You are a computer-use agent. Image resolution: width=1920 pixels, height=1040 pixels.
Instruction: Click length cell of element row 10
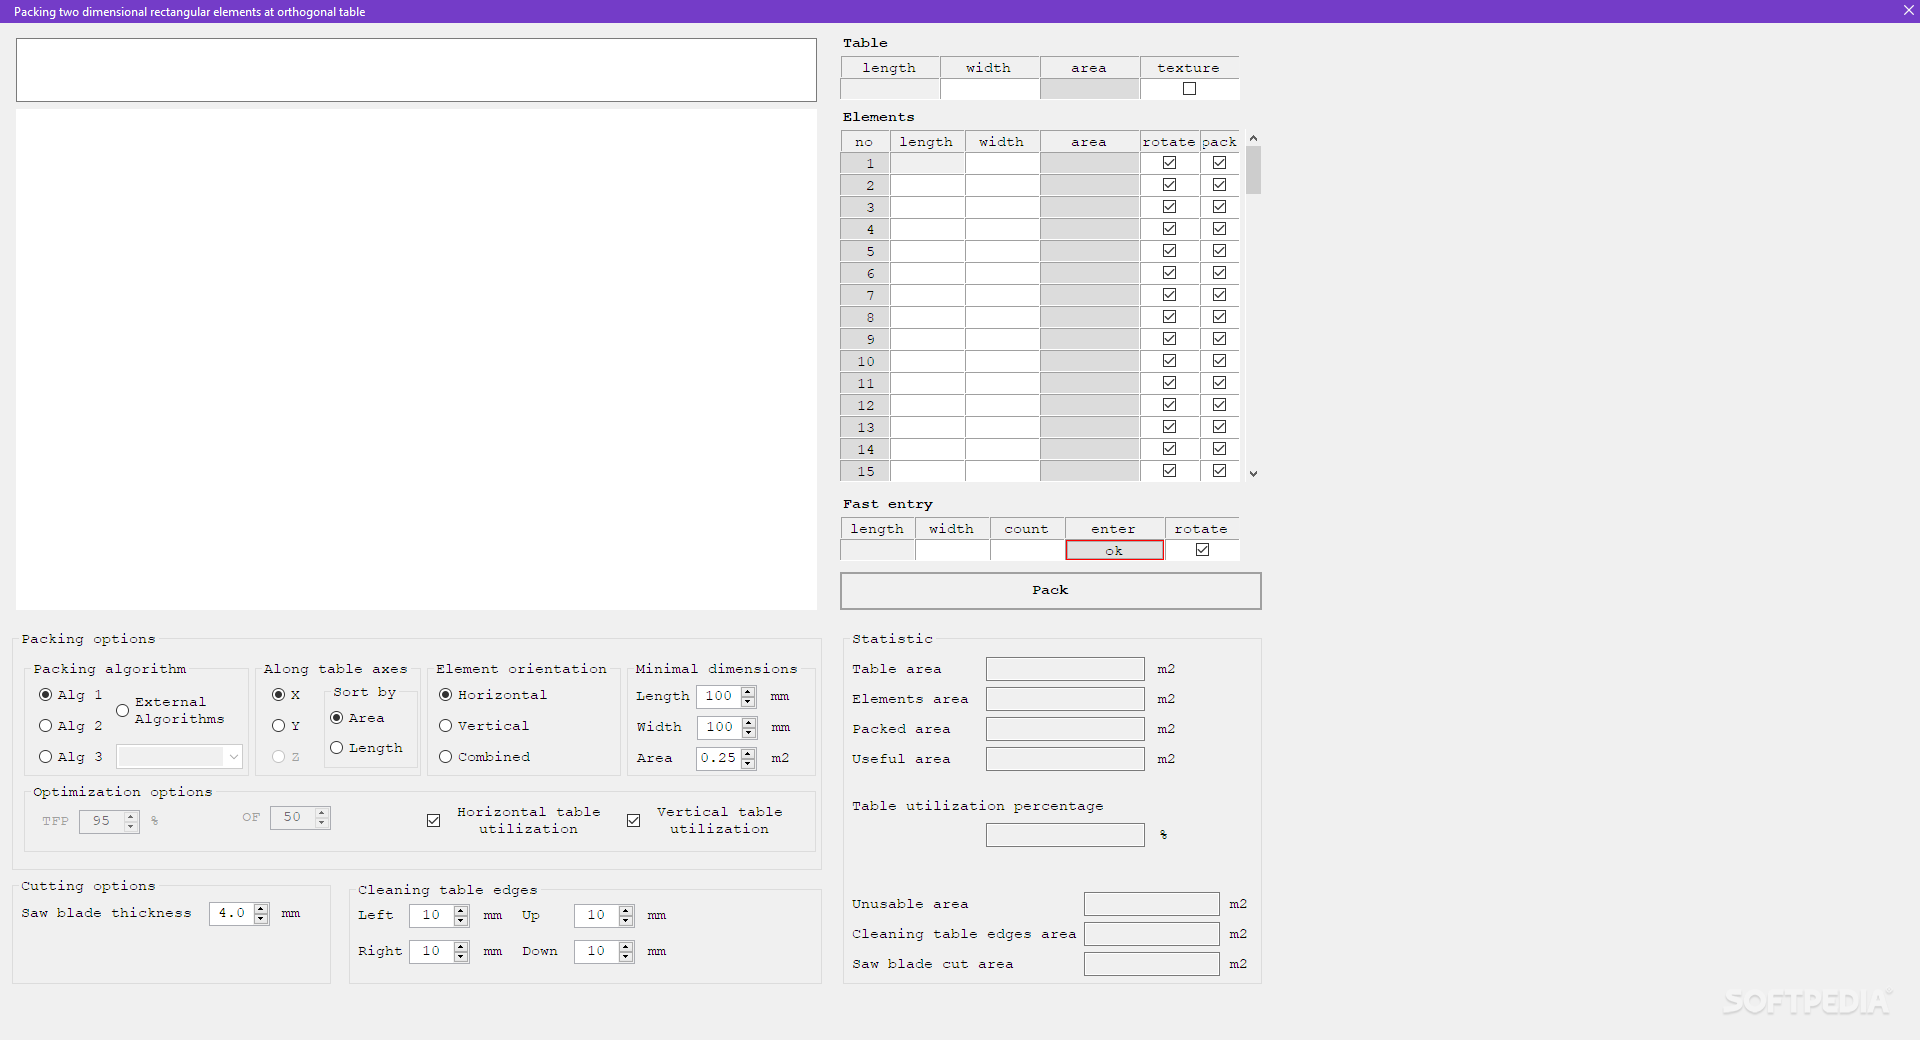click(928, 361)
